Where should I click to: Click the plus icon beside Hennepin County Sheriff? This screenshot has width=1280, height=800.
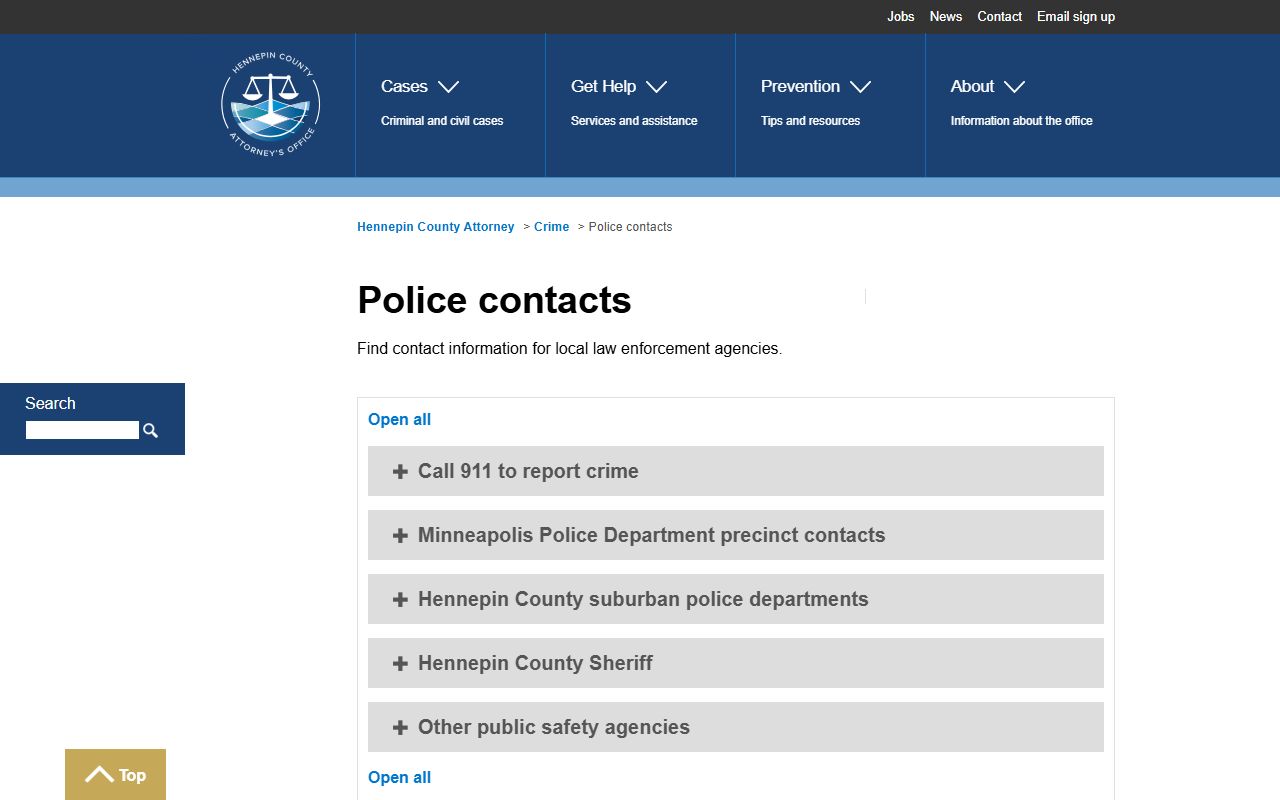pyautogui.click(x=400, y=663)
